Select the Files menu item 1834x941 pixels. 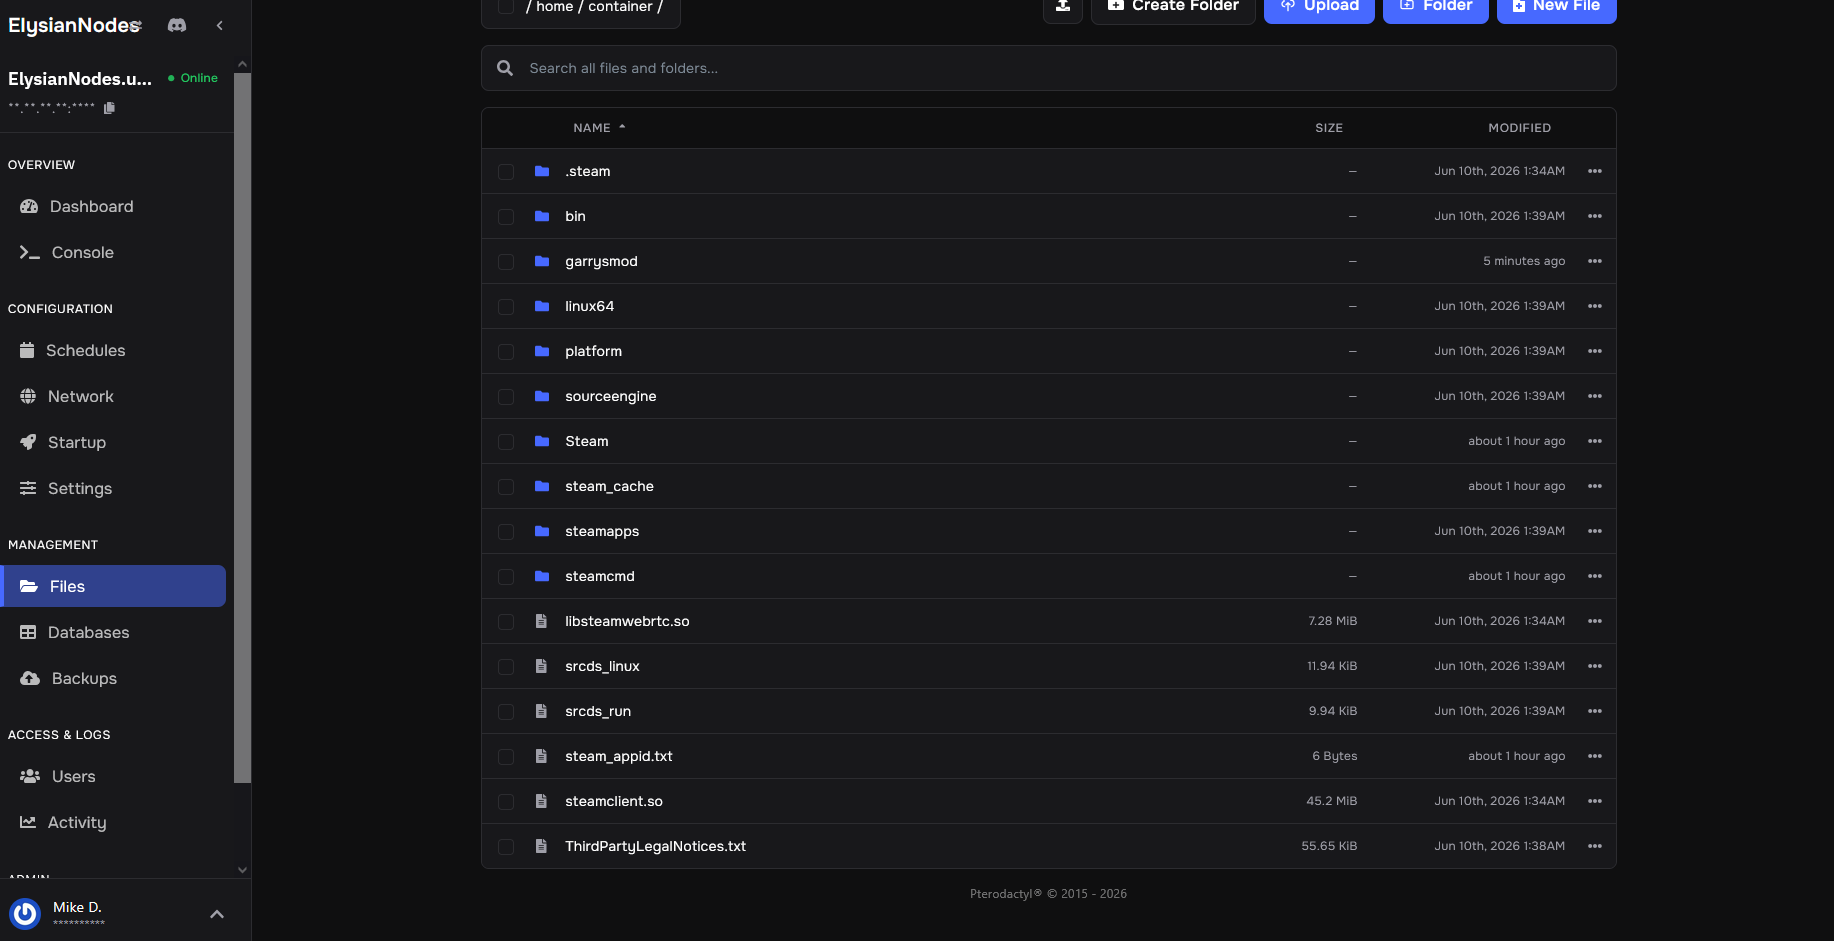pos(113,586)
